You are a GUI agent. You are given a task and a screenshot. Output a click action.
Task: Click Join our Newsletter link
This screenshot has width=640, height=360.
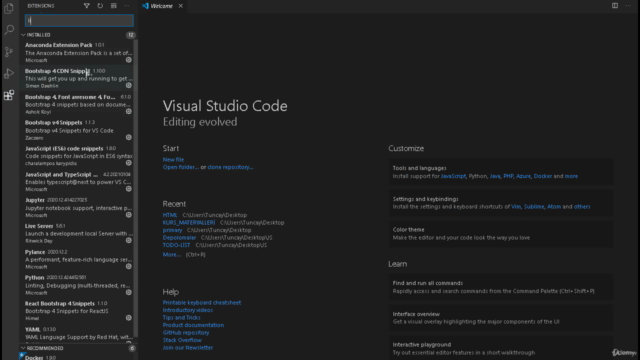(x=188, y=348)
